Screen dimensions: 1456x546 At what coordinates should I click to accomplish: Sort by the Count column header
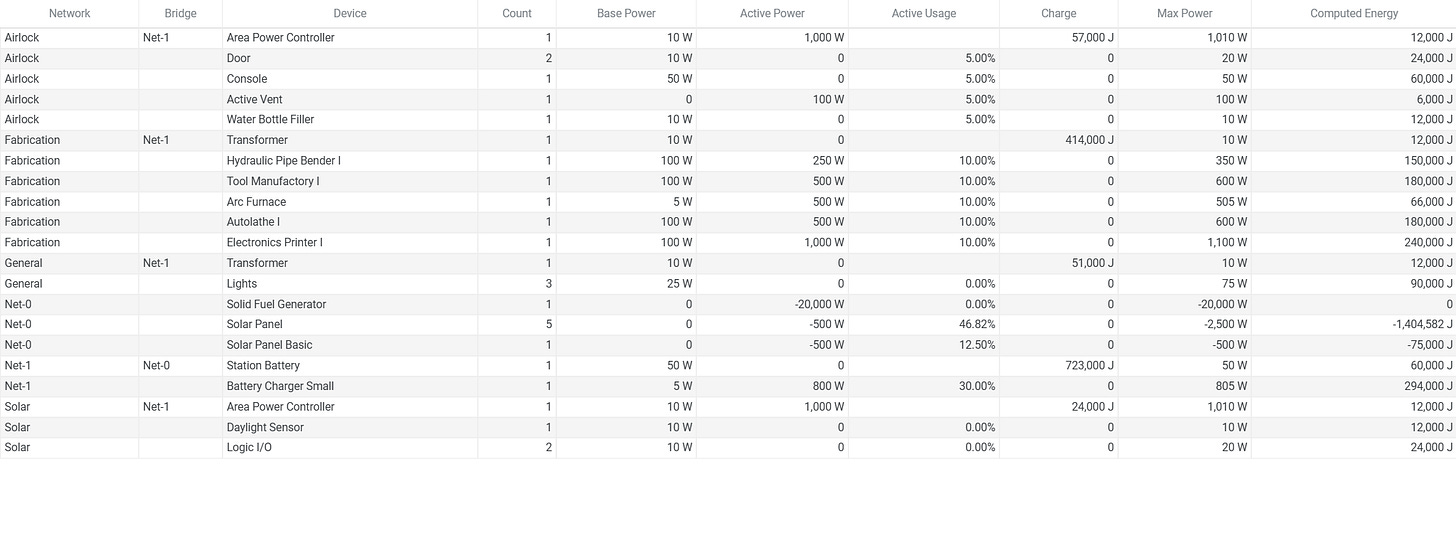tap(517, 14)
